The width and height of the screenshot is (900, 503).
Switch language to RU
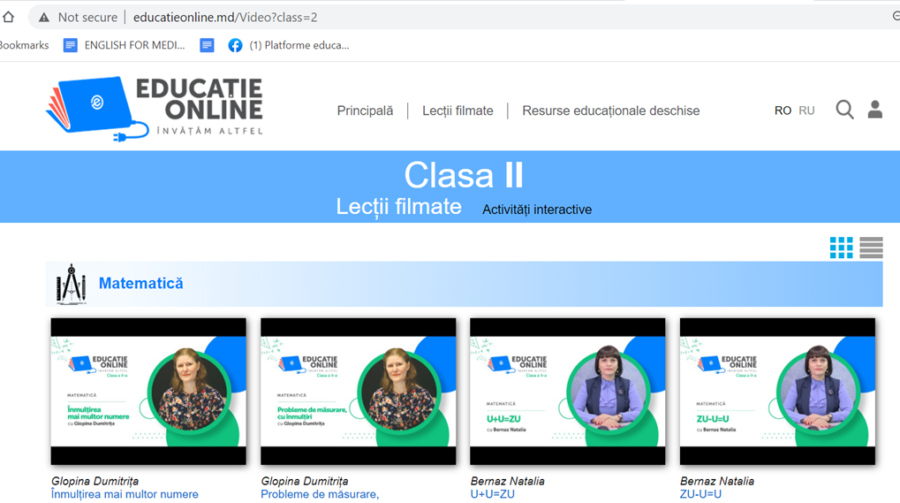click(806, 111)
